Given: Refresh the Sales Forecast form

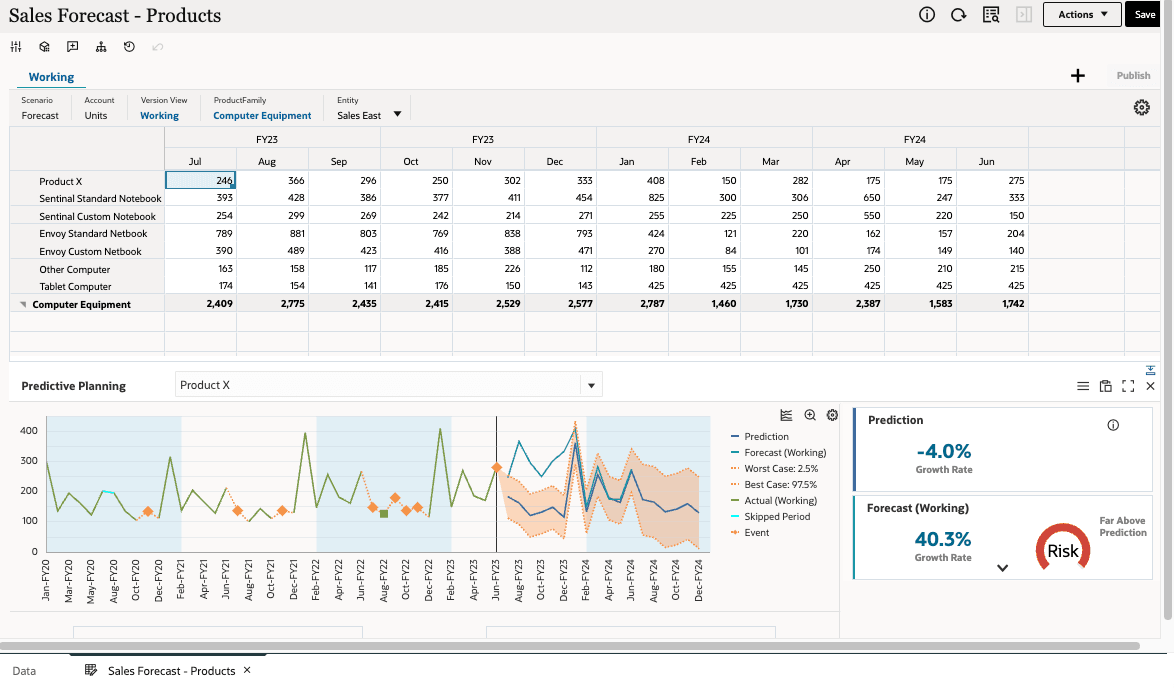Looking at the screenshot, I should (x=959, y=15).
